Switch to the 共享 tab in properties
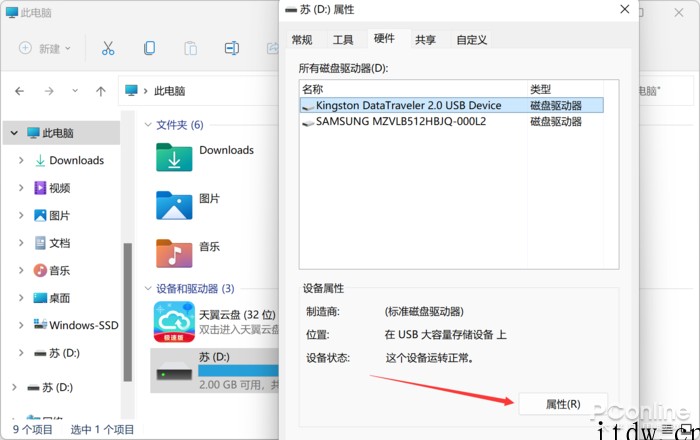700x440 pixels. (425, 40)
